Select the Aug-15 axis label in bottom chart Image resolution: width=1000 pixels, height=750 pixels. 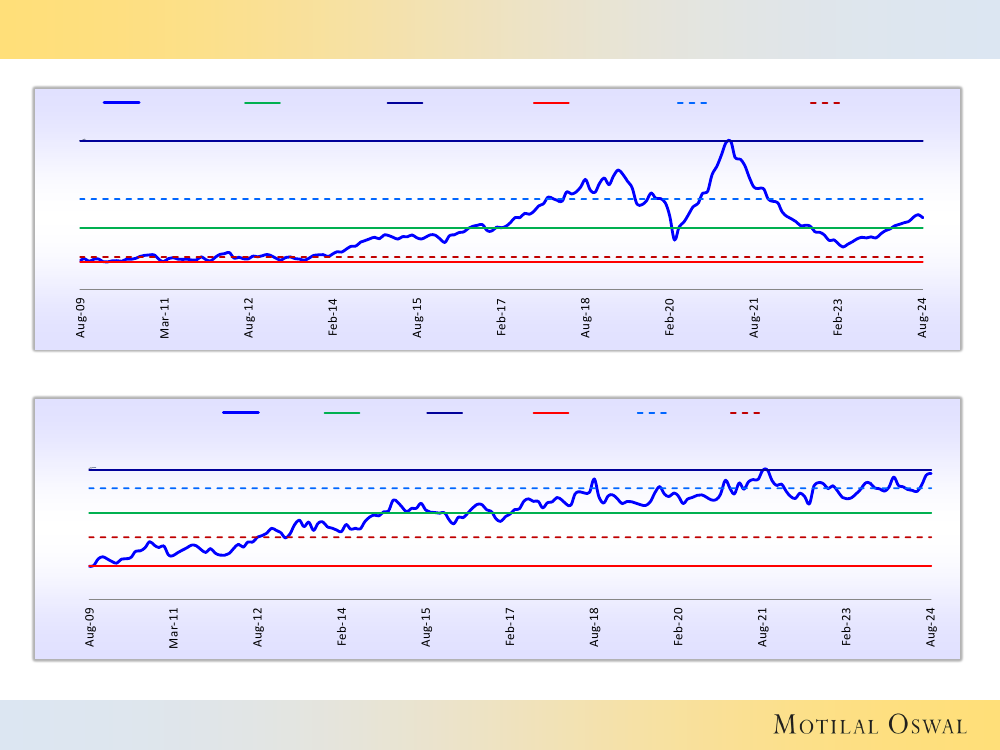[426, 626]
